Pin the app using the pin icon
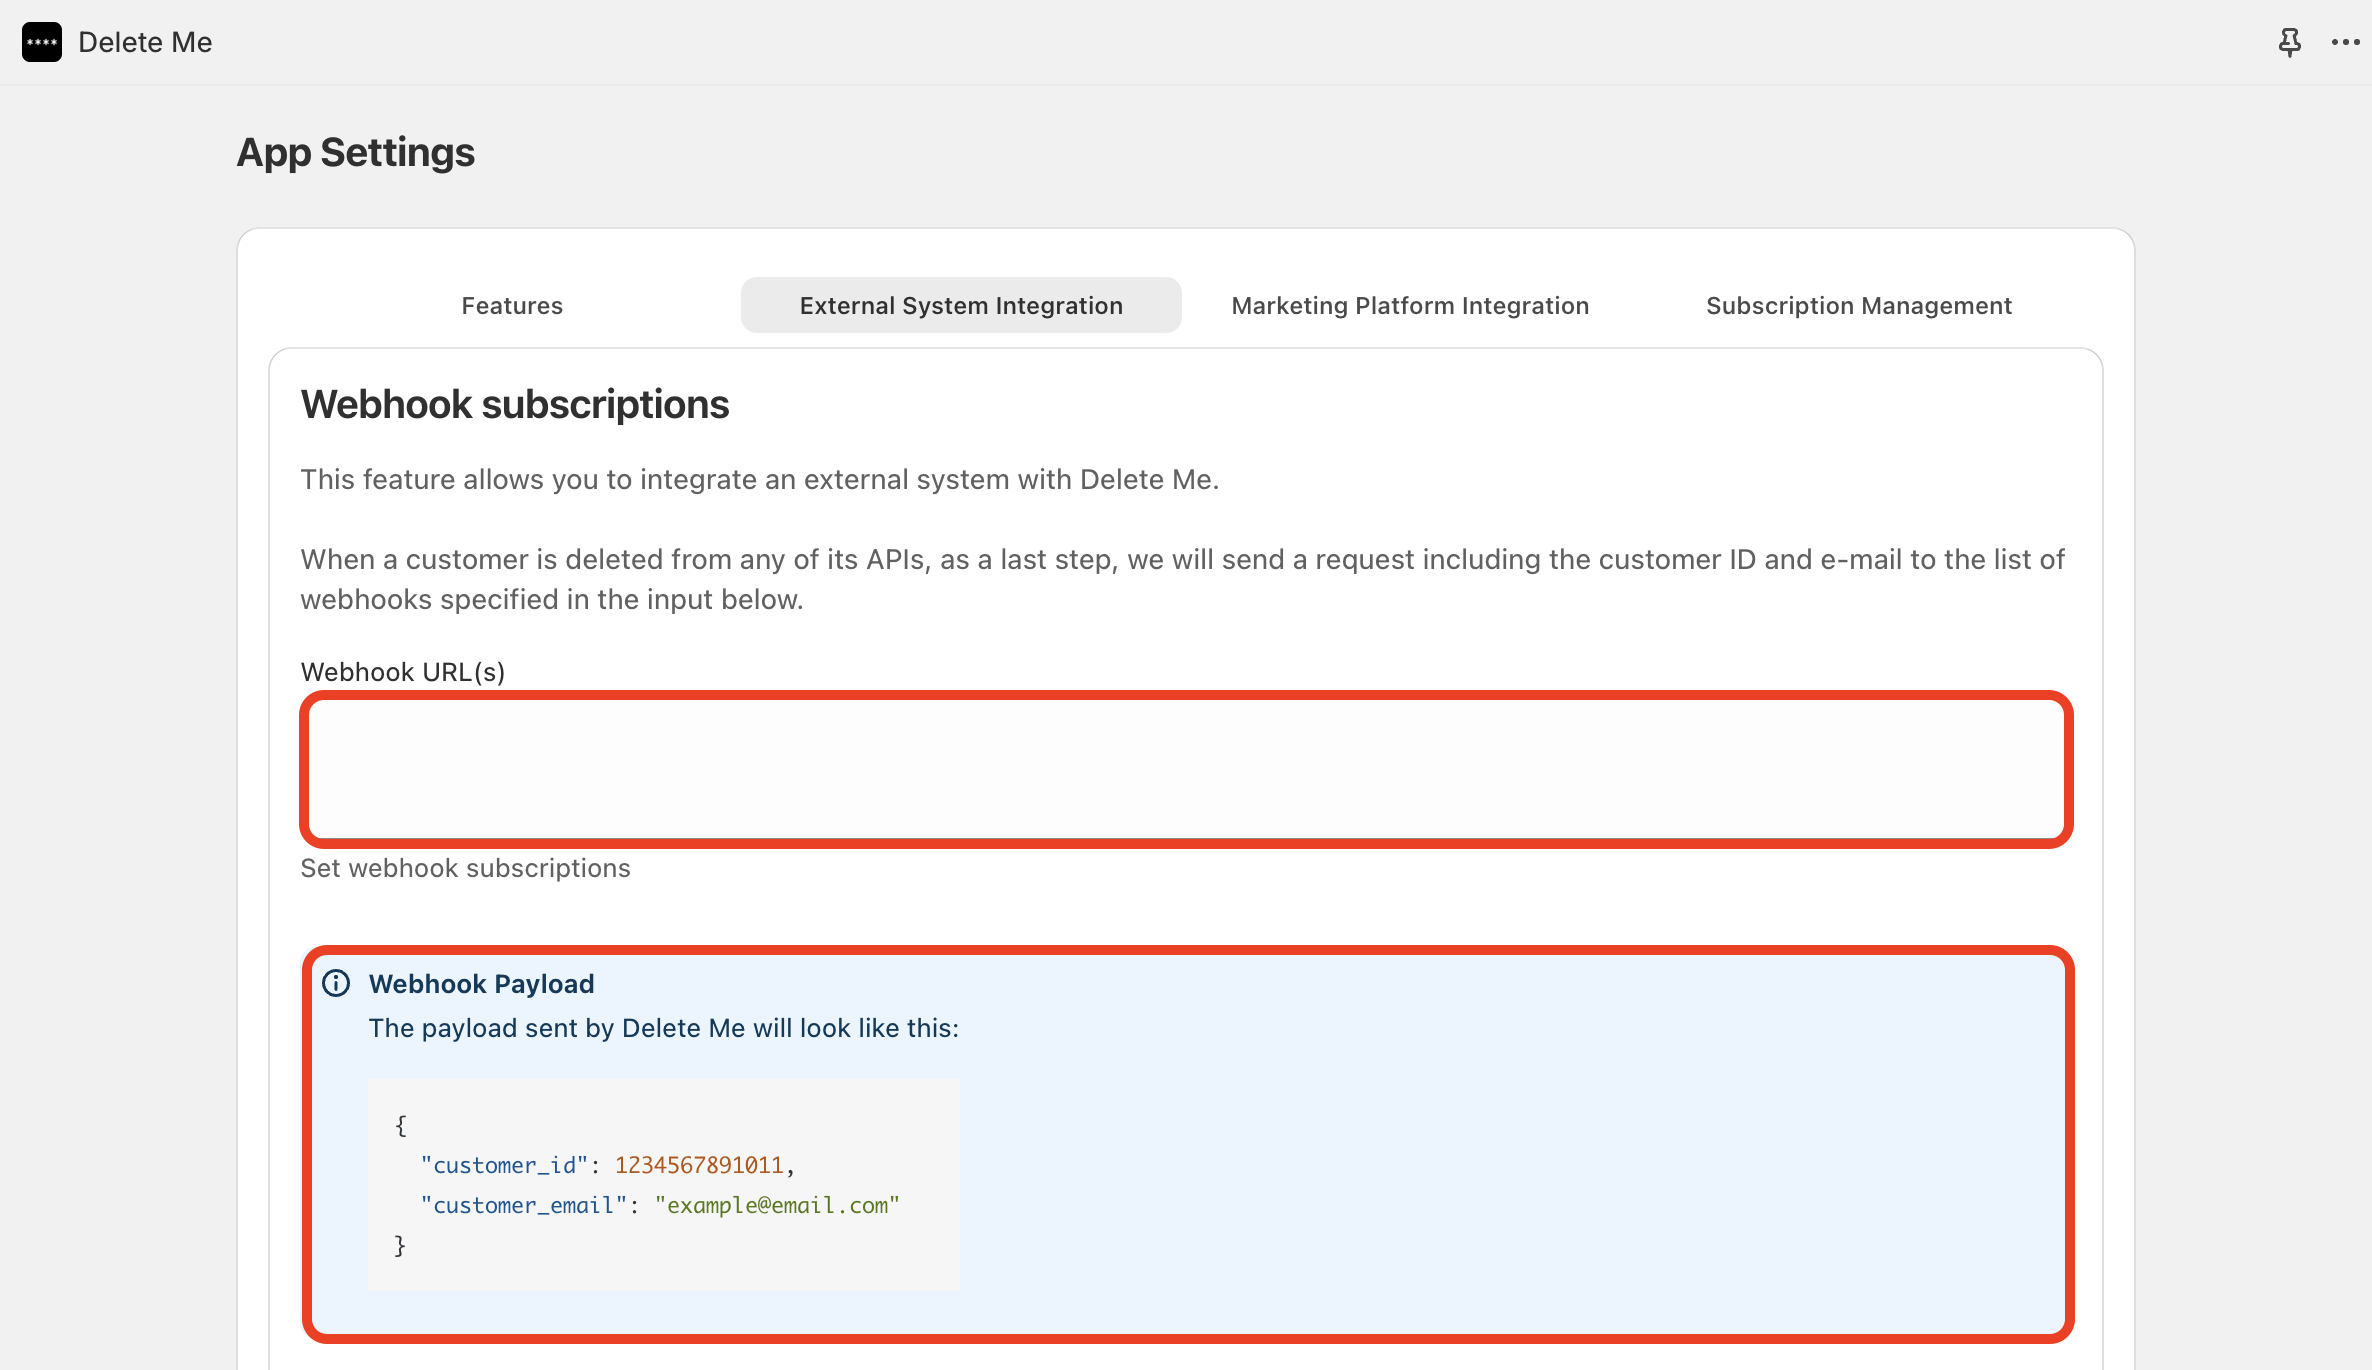Image resolution: width=2372 pixels, height=1370 pixels. point(2289,42)
